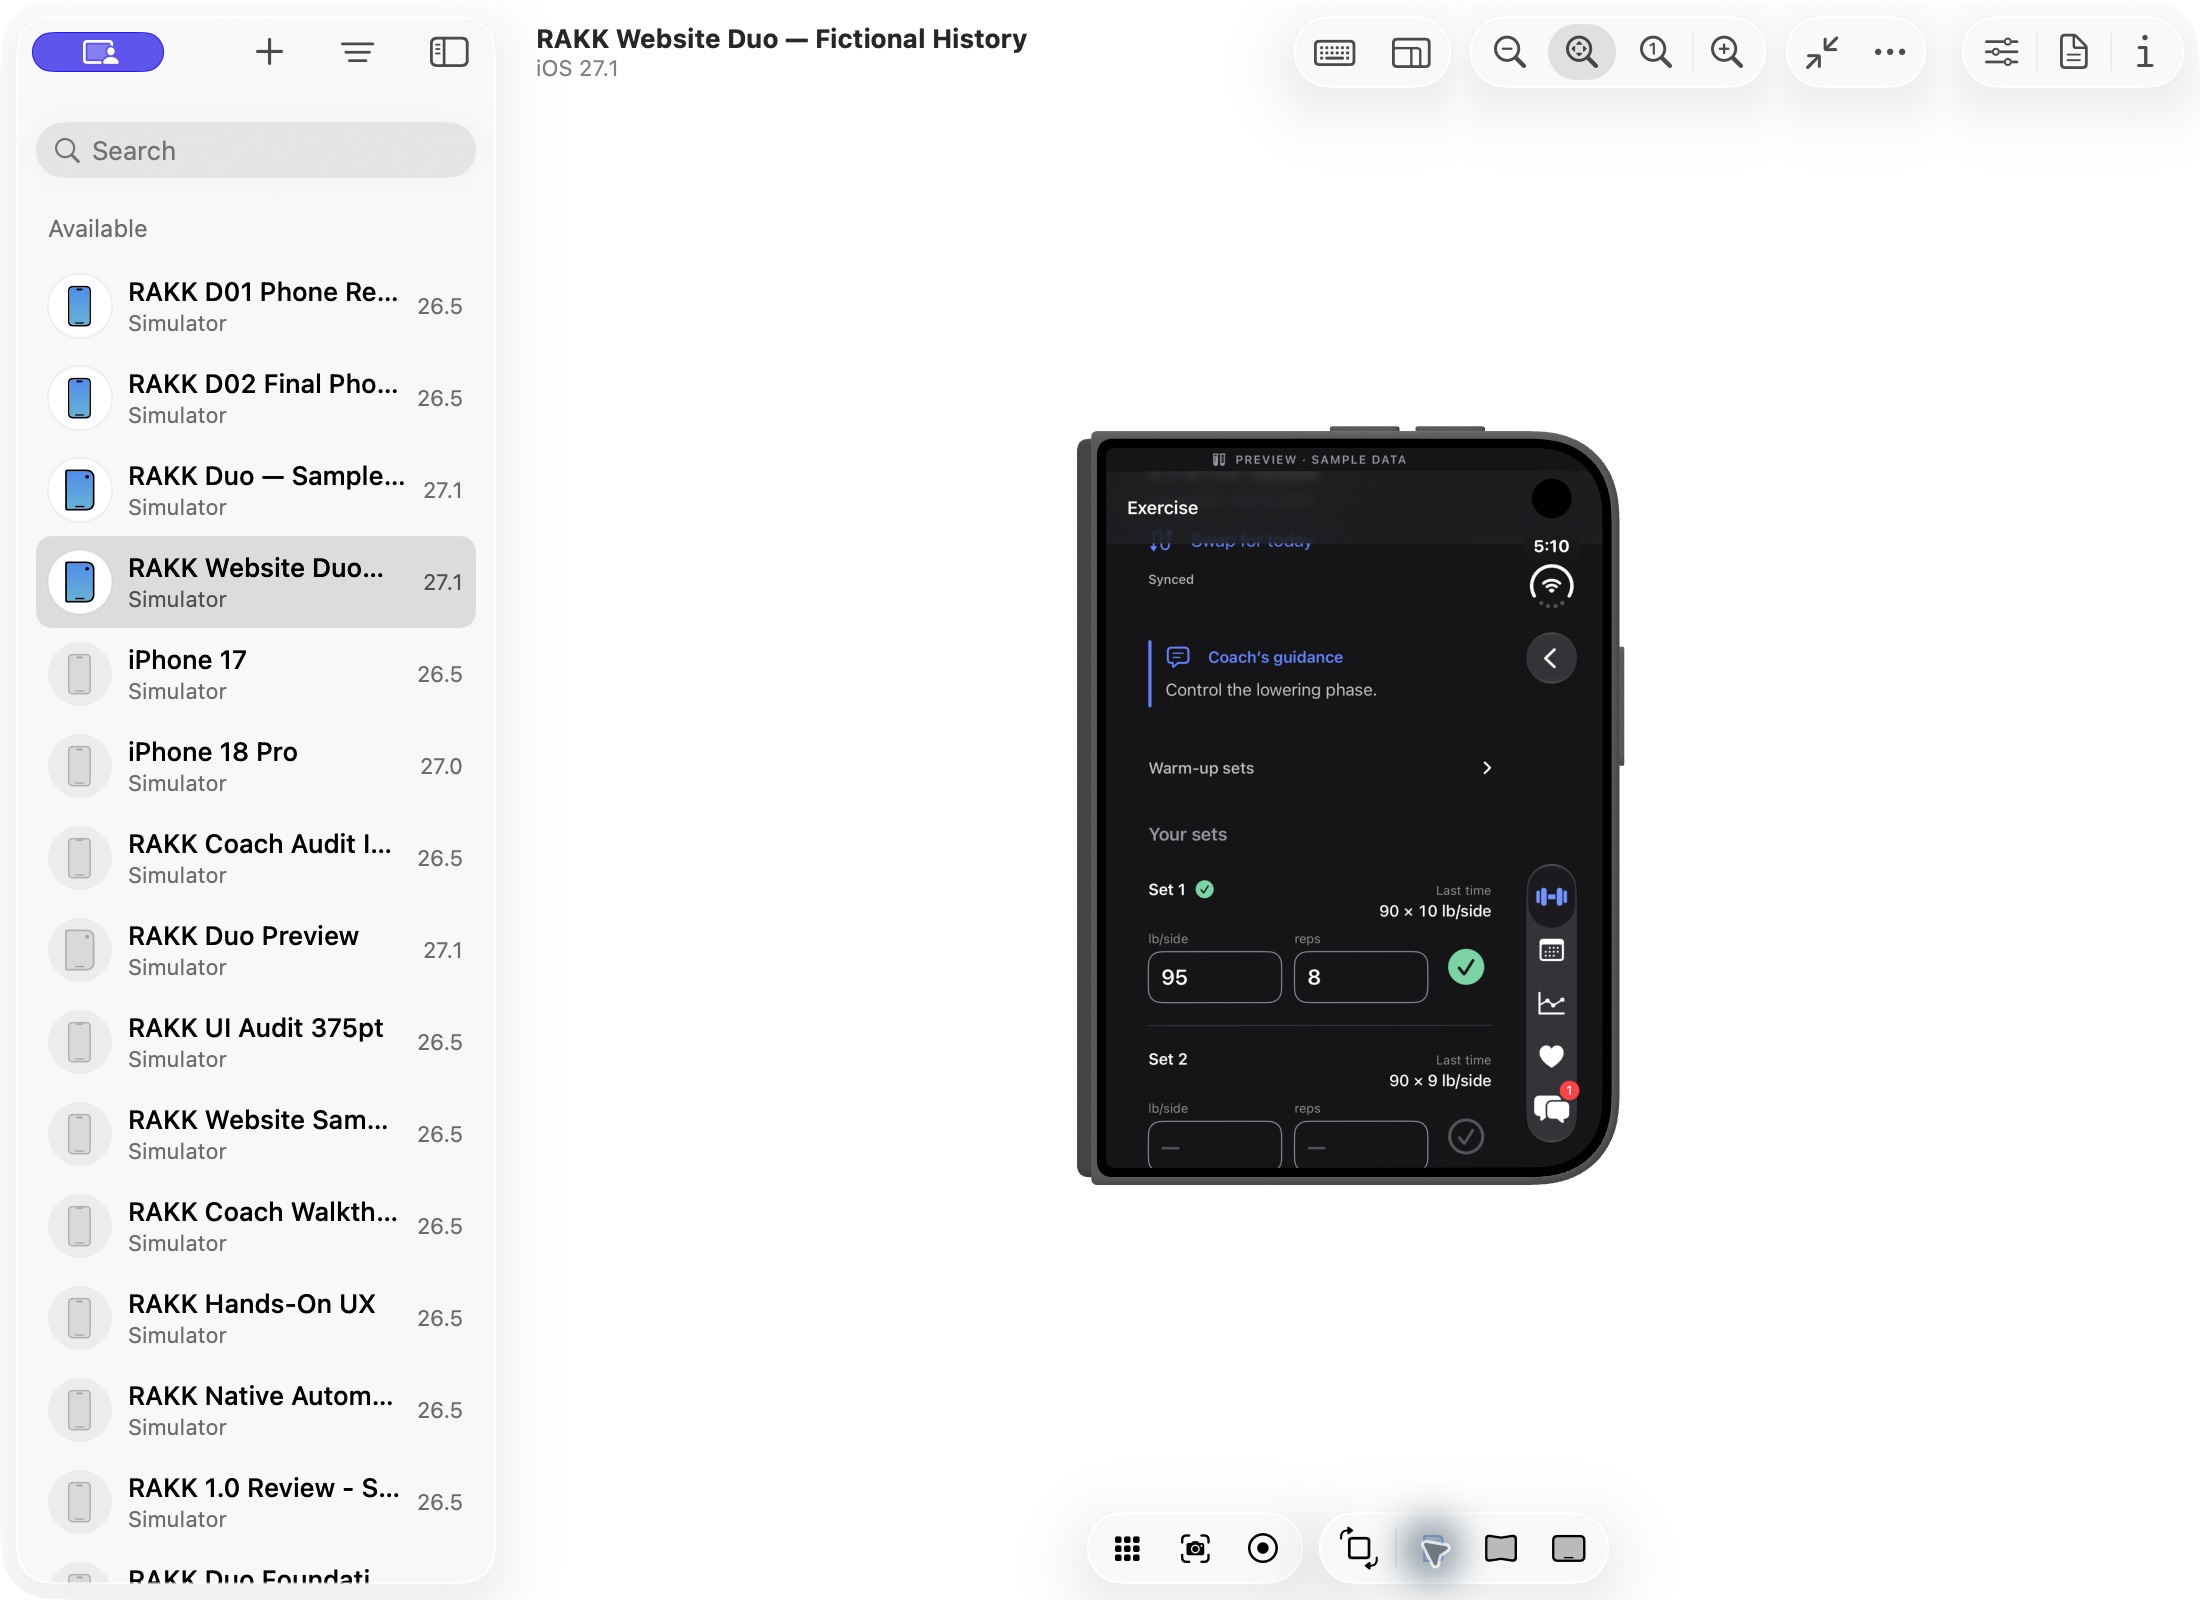Take a screenshot with camera icon
The width and height of the screenshot is (2200, 1600).
click(x=1195, y=1549)
